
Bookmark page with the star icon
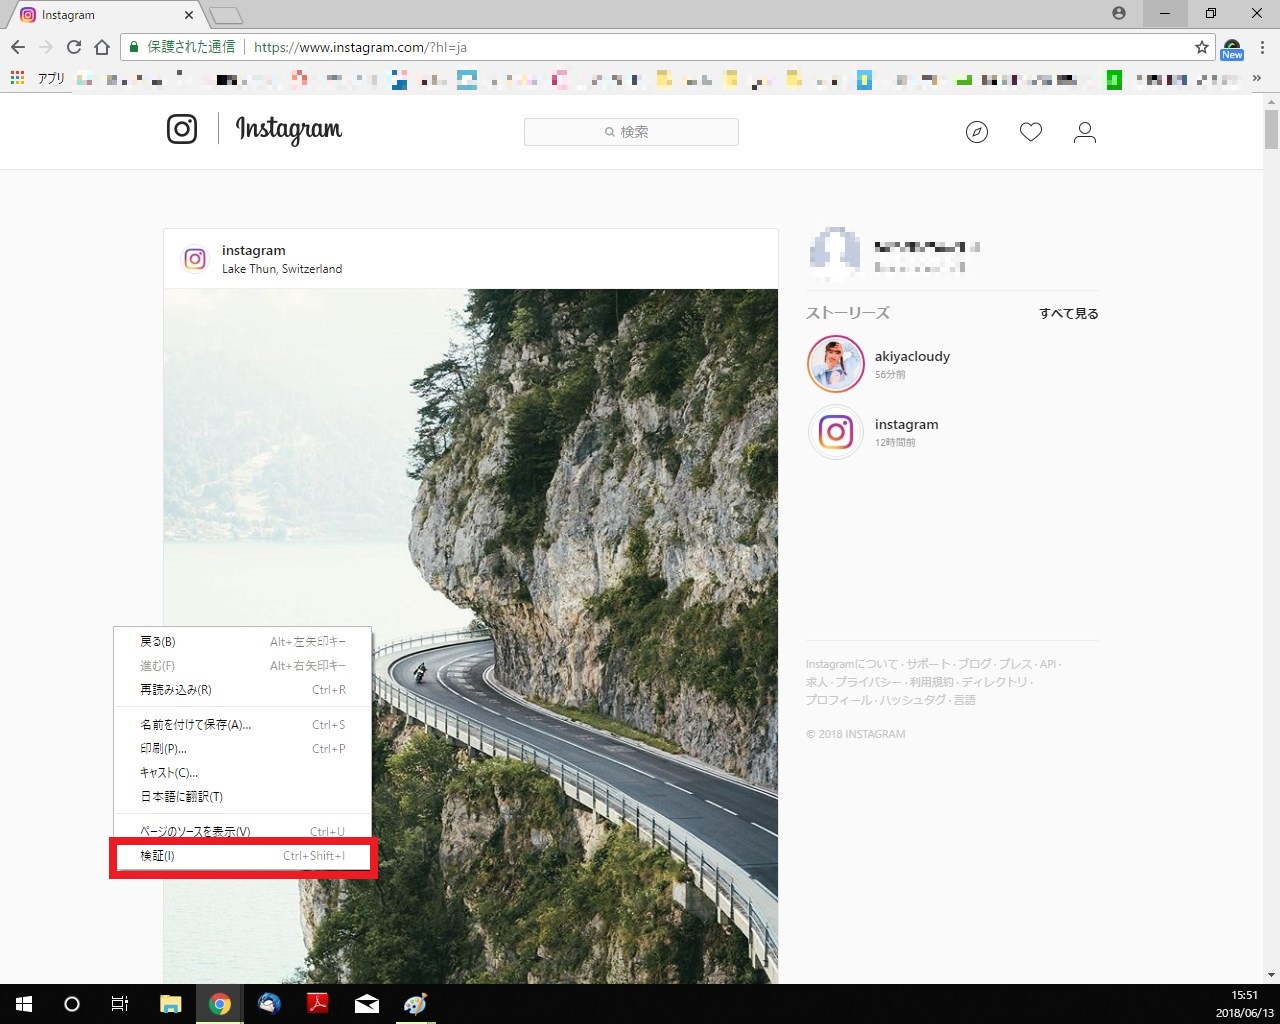tap(1202, 47)
